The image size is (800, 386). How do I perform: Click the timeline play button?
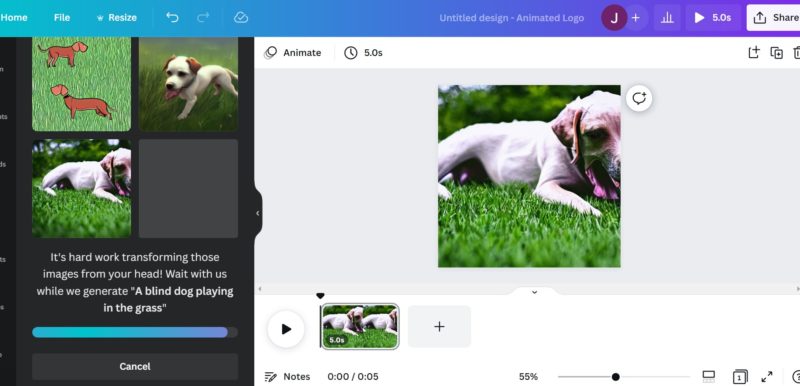(x=286, y=329)
